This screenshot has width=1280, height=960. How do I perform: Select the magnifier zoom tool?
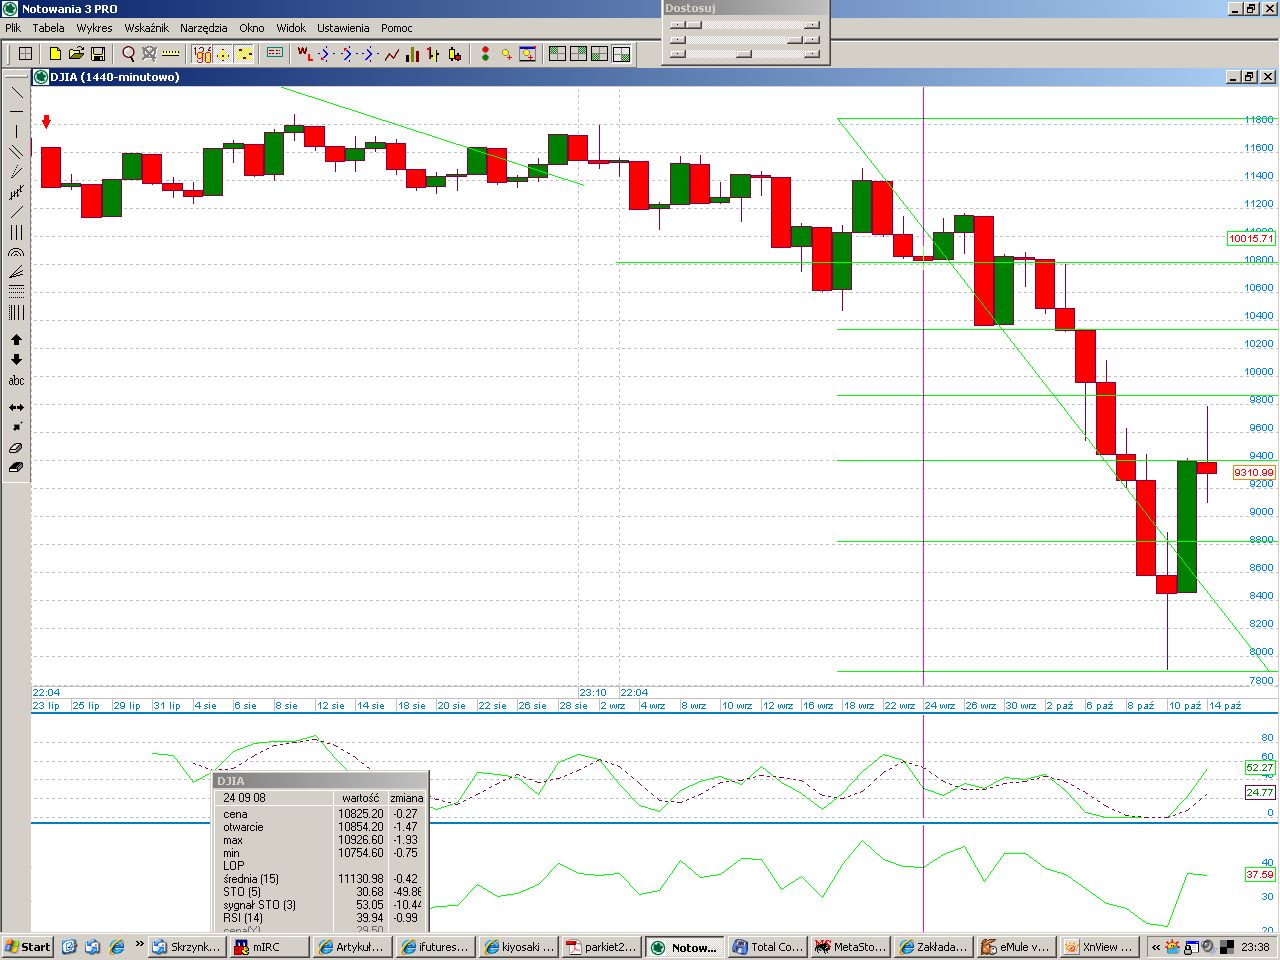(128, 54)
